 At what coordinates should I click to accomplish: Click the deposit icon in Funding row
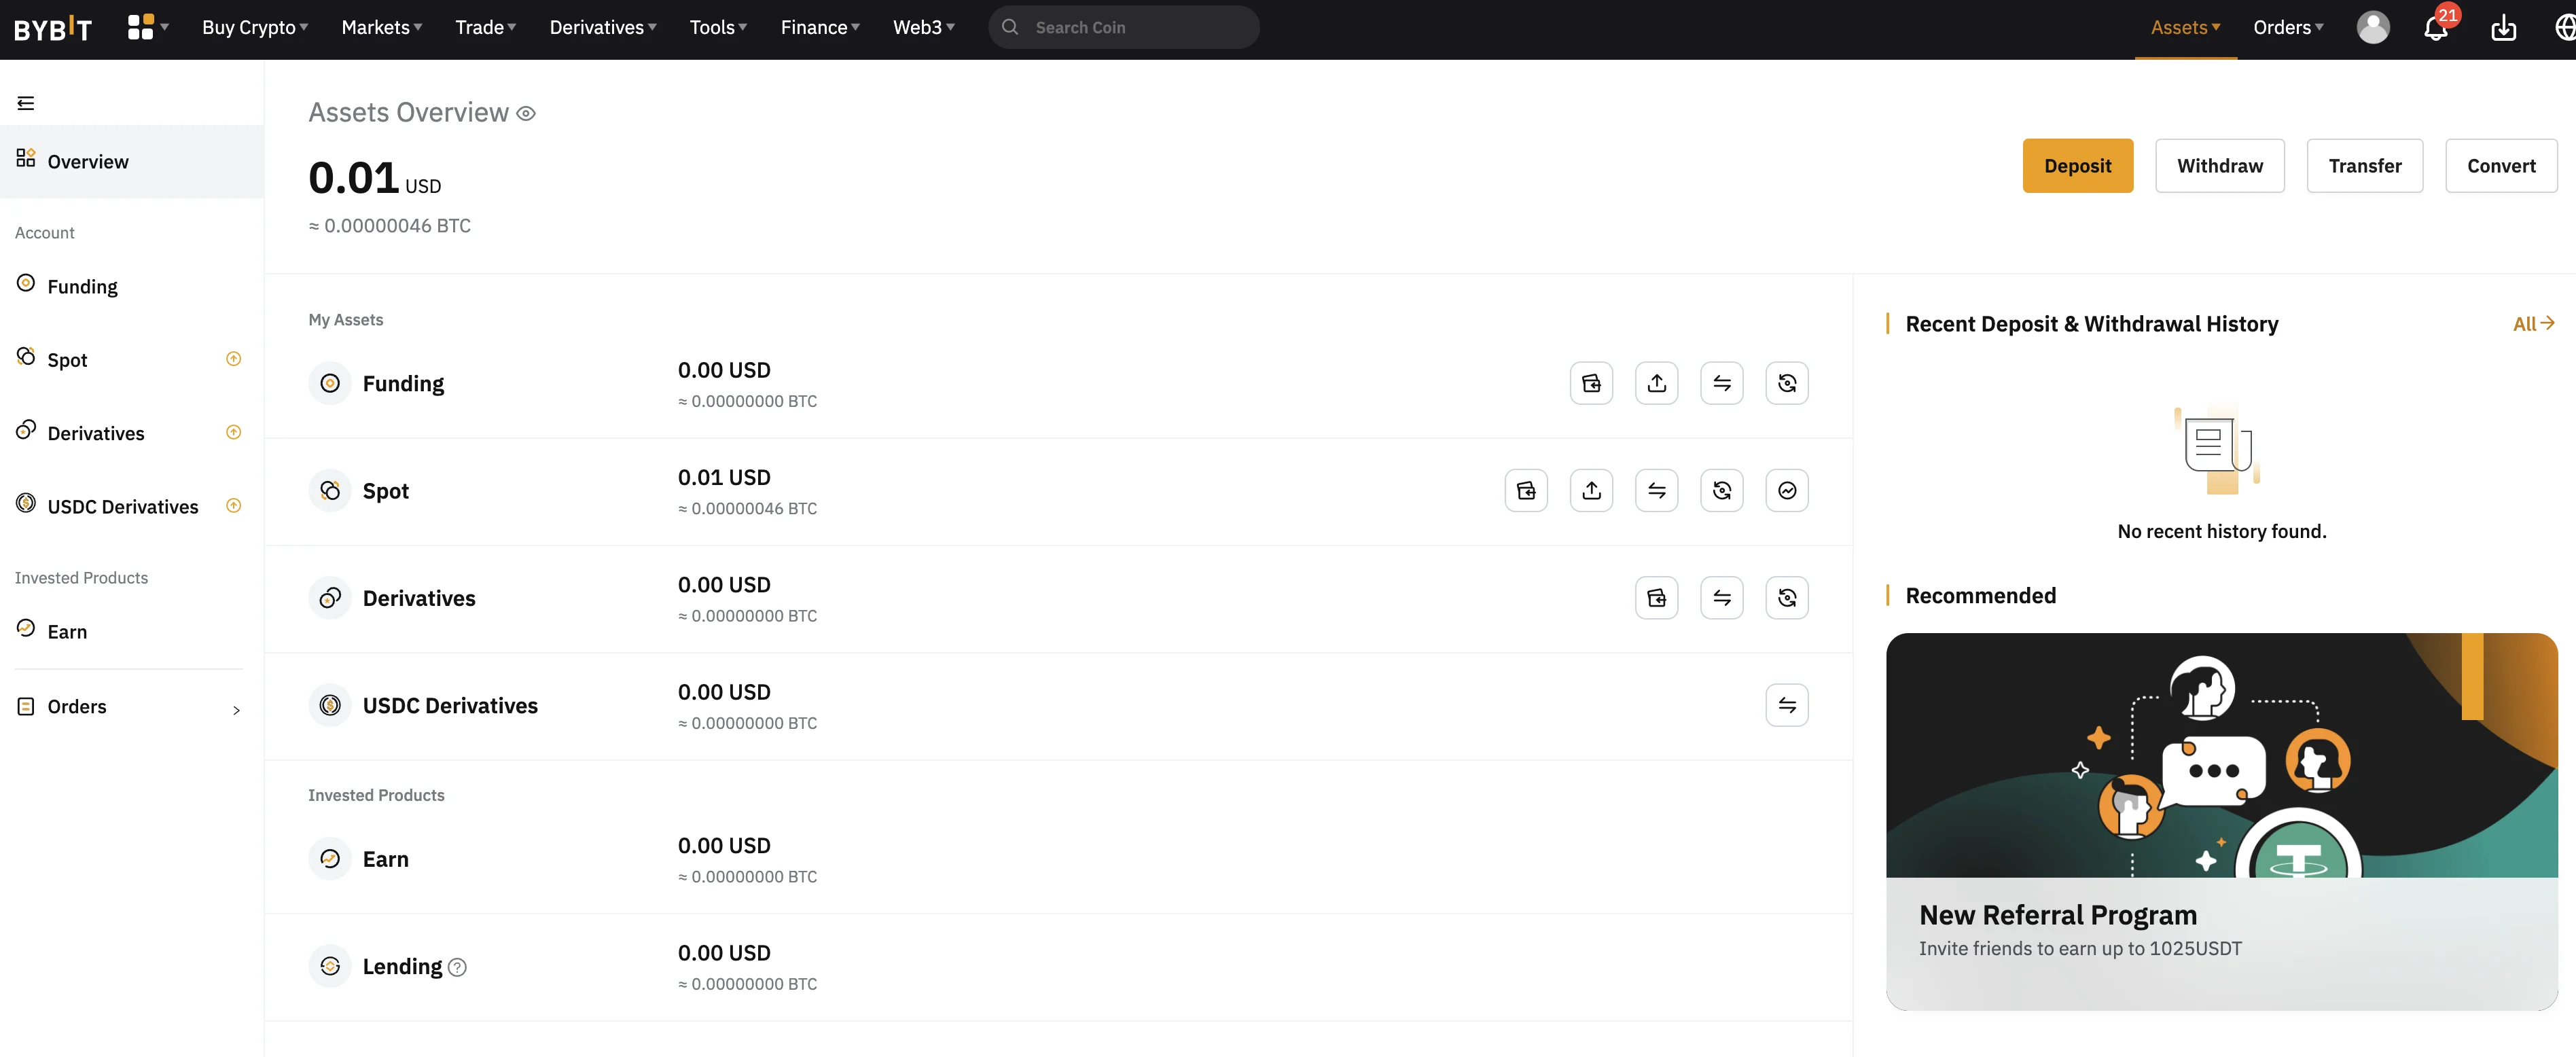pyautogui.click(x=1591, y=383)
